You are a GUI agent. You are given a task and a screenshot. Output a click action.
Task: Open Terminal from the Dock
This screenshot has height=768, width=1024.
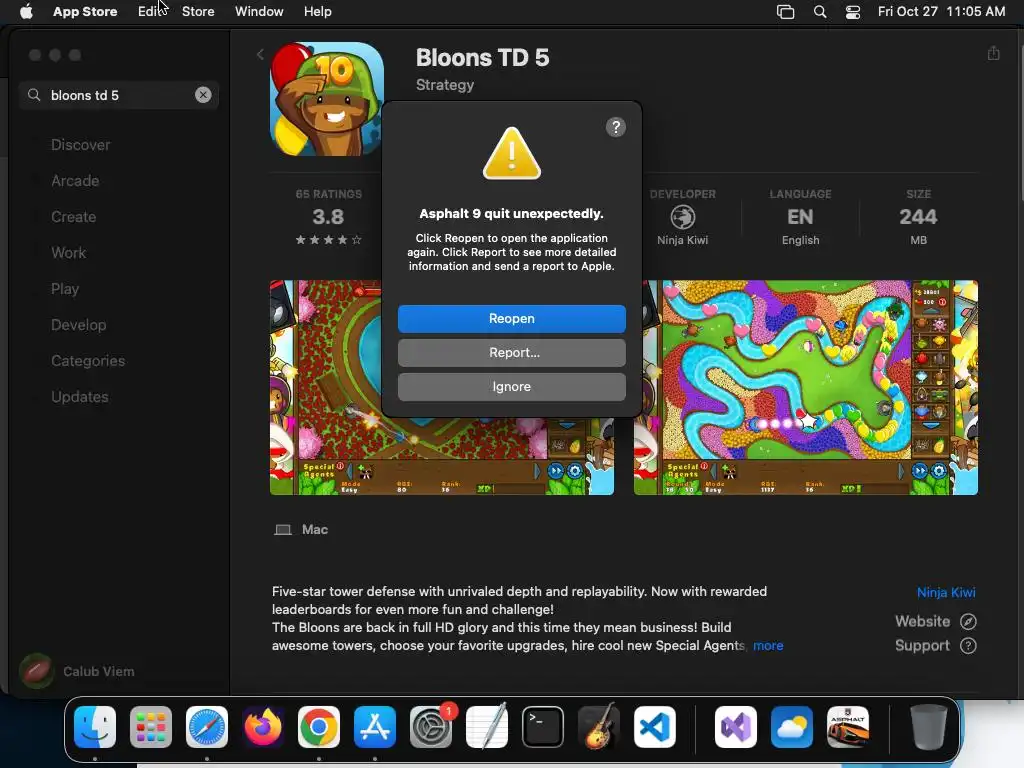[x=543, y=727]
